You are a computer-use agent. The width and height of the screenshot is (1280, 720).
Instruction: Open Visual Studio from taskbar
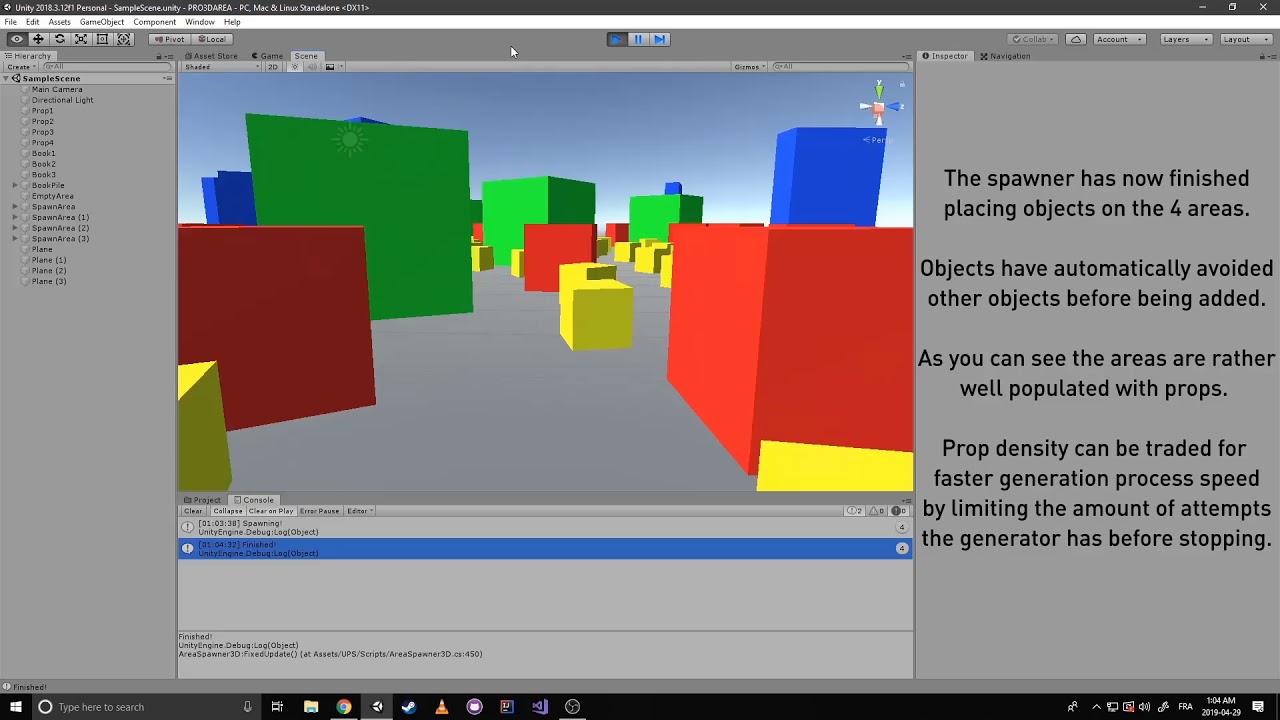(540, 707)
